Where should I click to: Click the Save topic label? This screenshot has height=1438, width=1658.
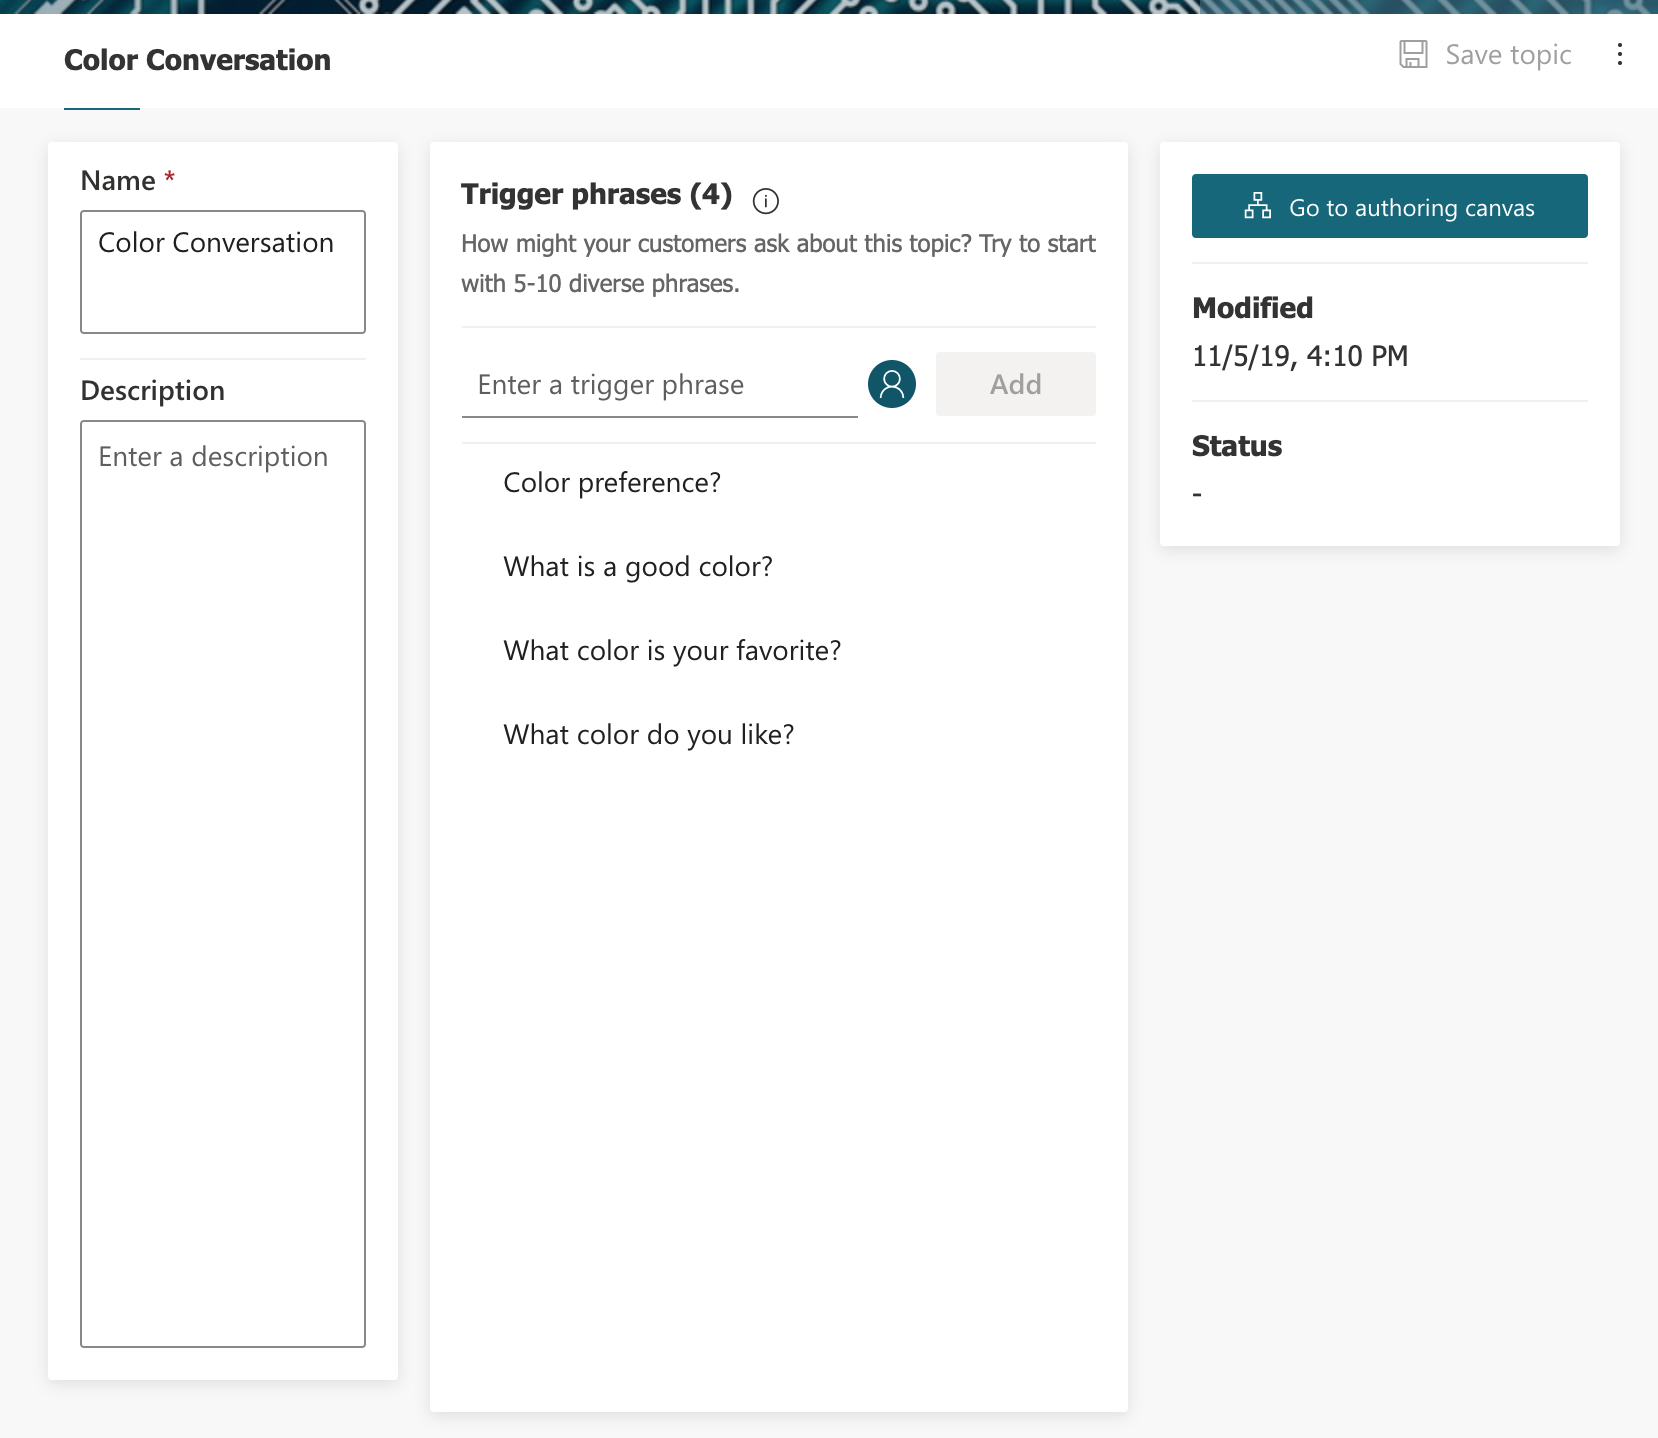point(1507,54)
